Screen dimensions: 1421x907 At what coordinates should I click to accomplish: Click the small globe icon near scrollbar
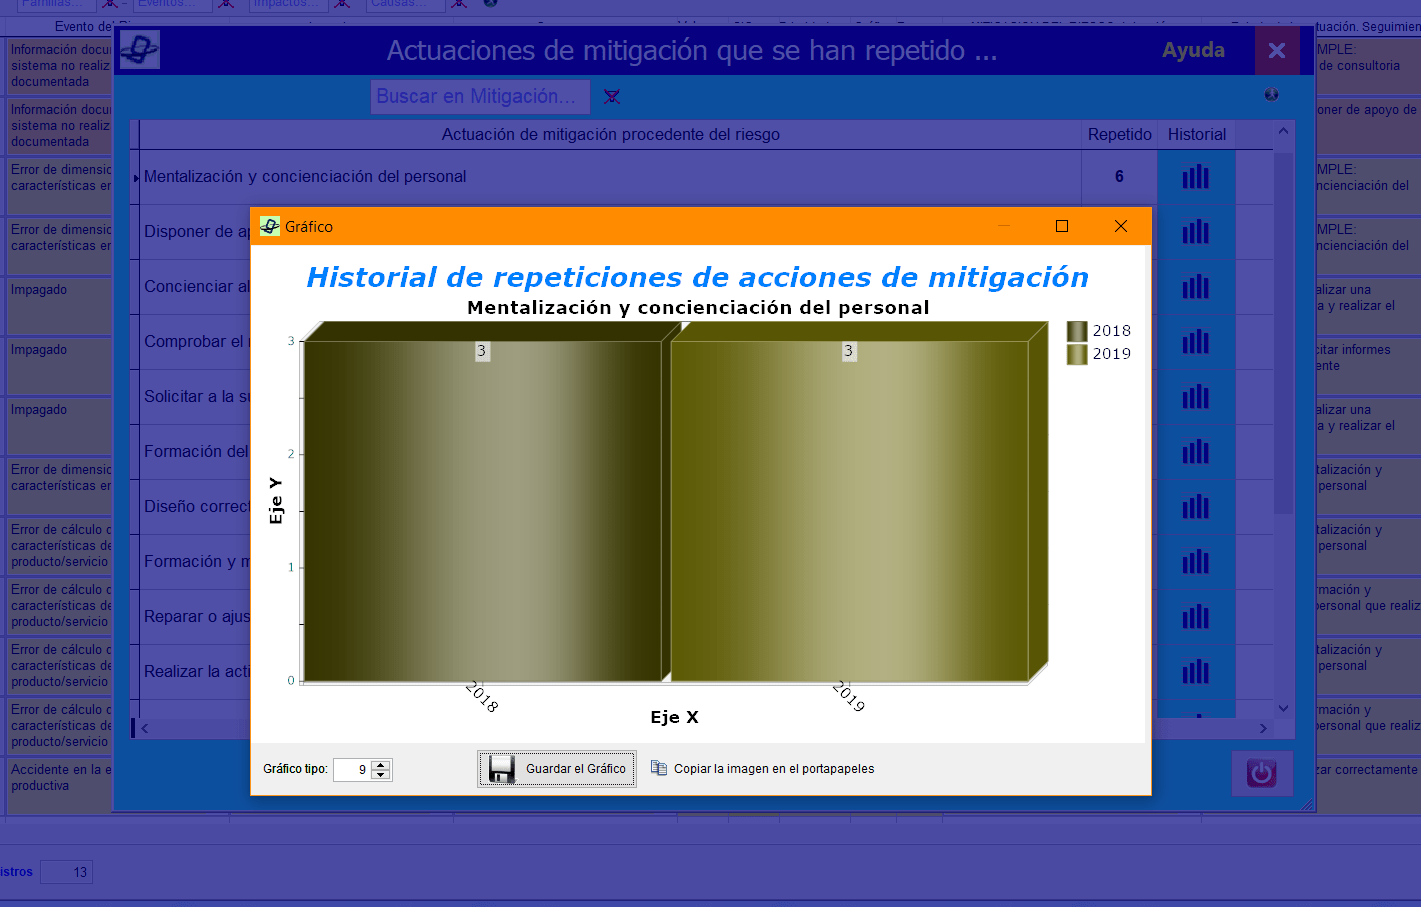(1272, 95)
